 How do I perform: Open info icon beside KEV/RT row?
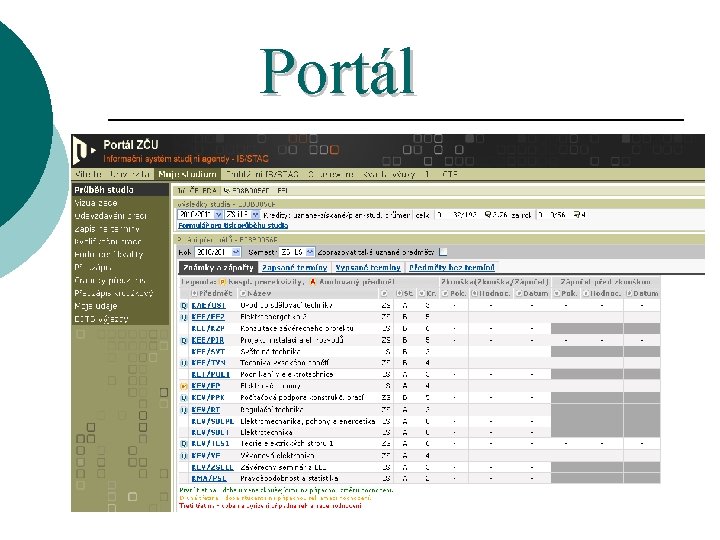[x=184, y=410]
